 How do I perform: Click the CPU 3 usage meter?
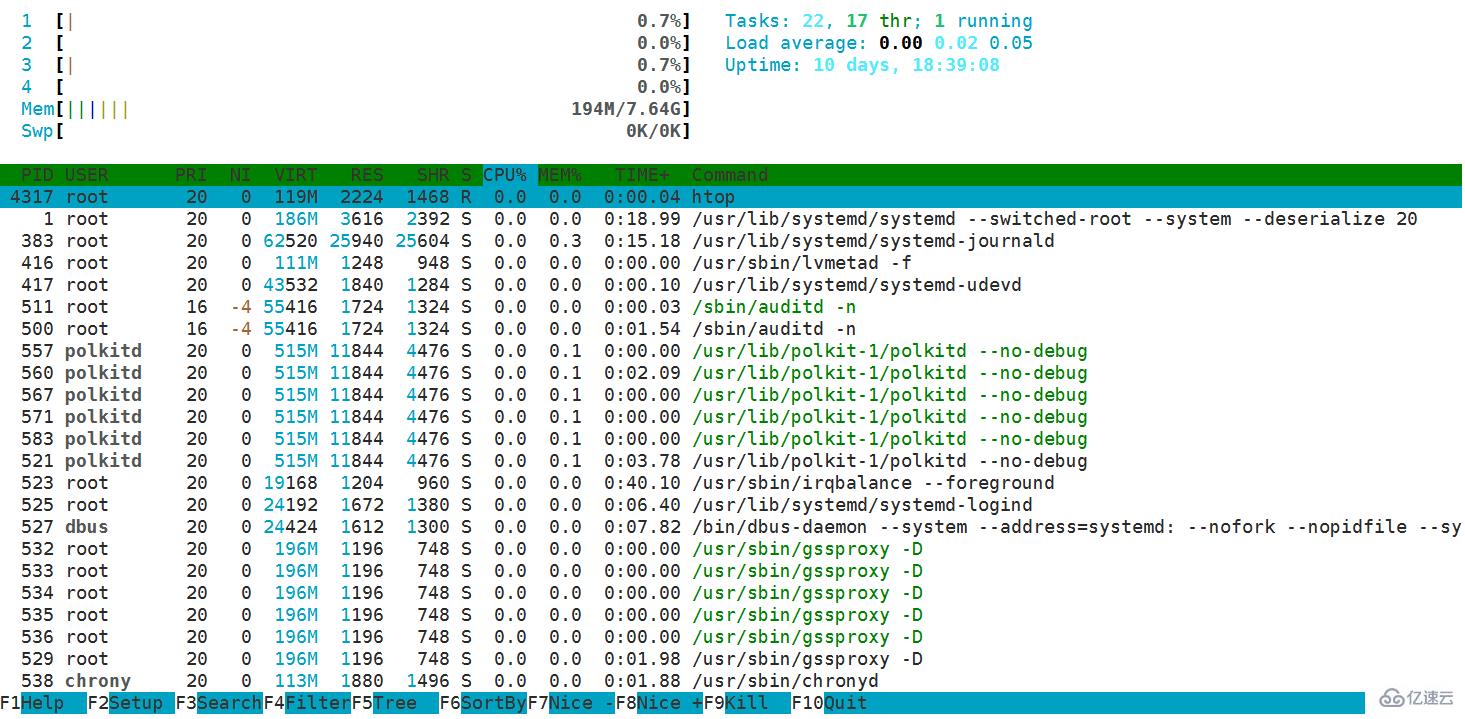[x=356, y=65]
